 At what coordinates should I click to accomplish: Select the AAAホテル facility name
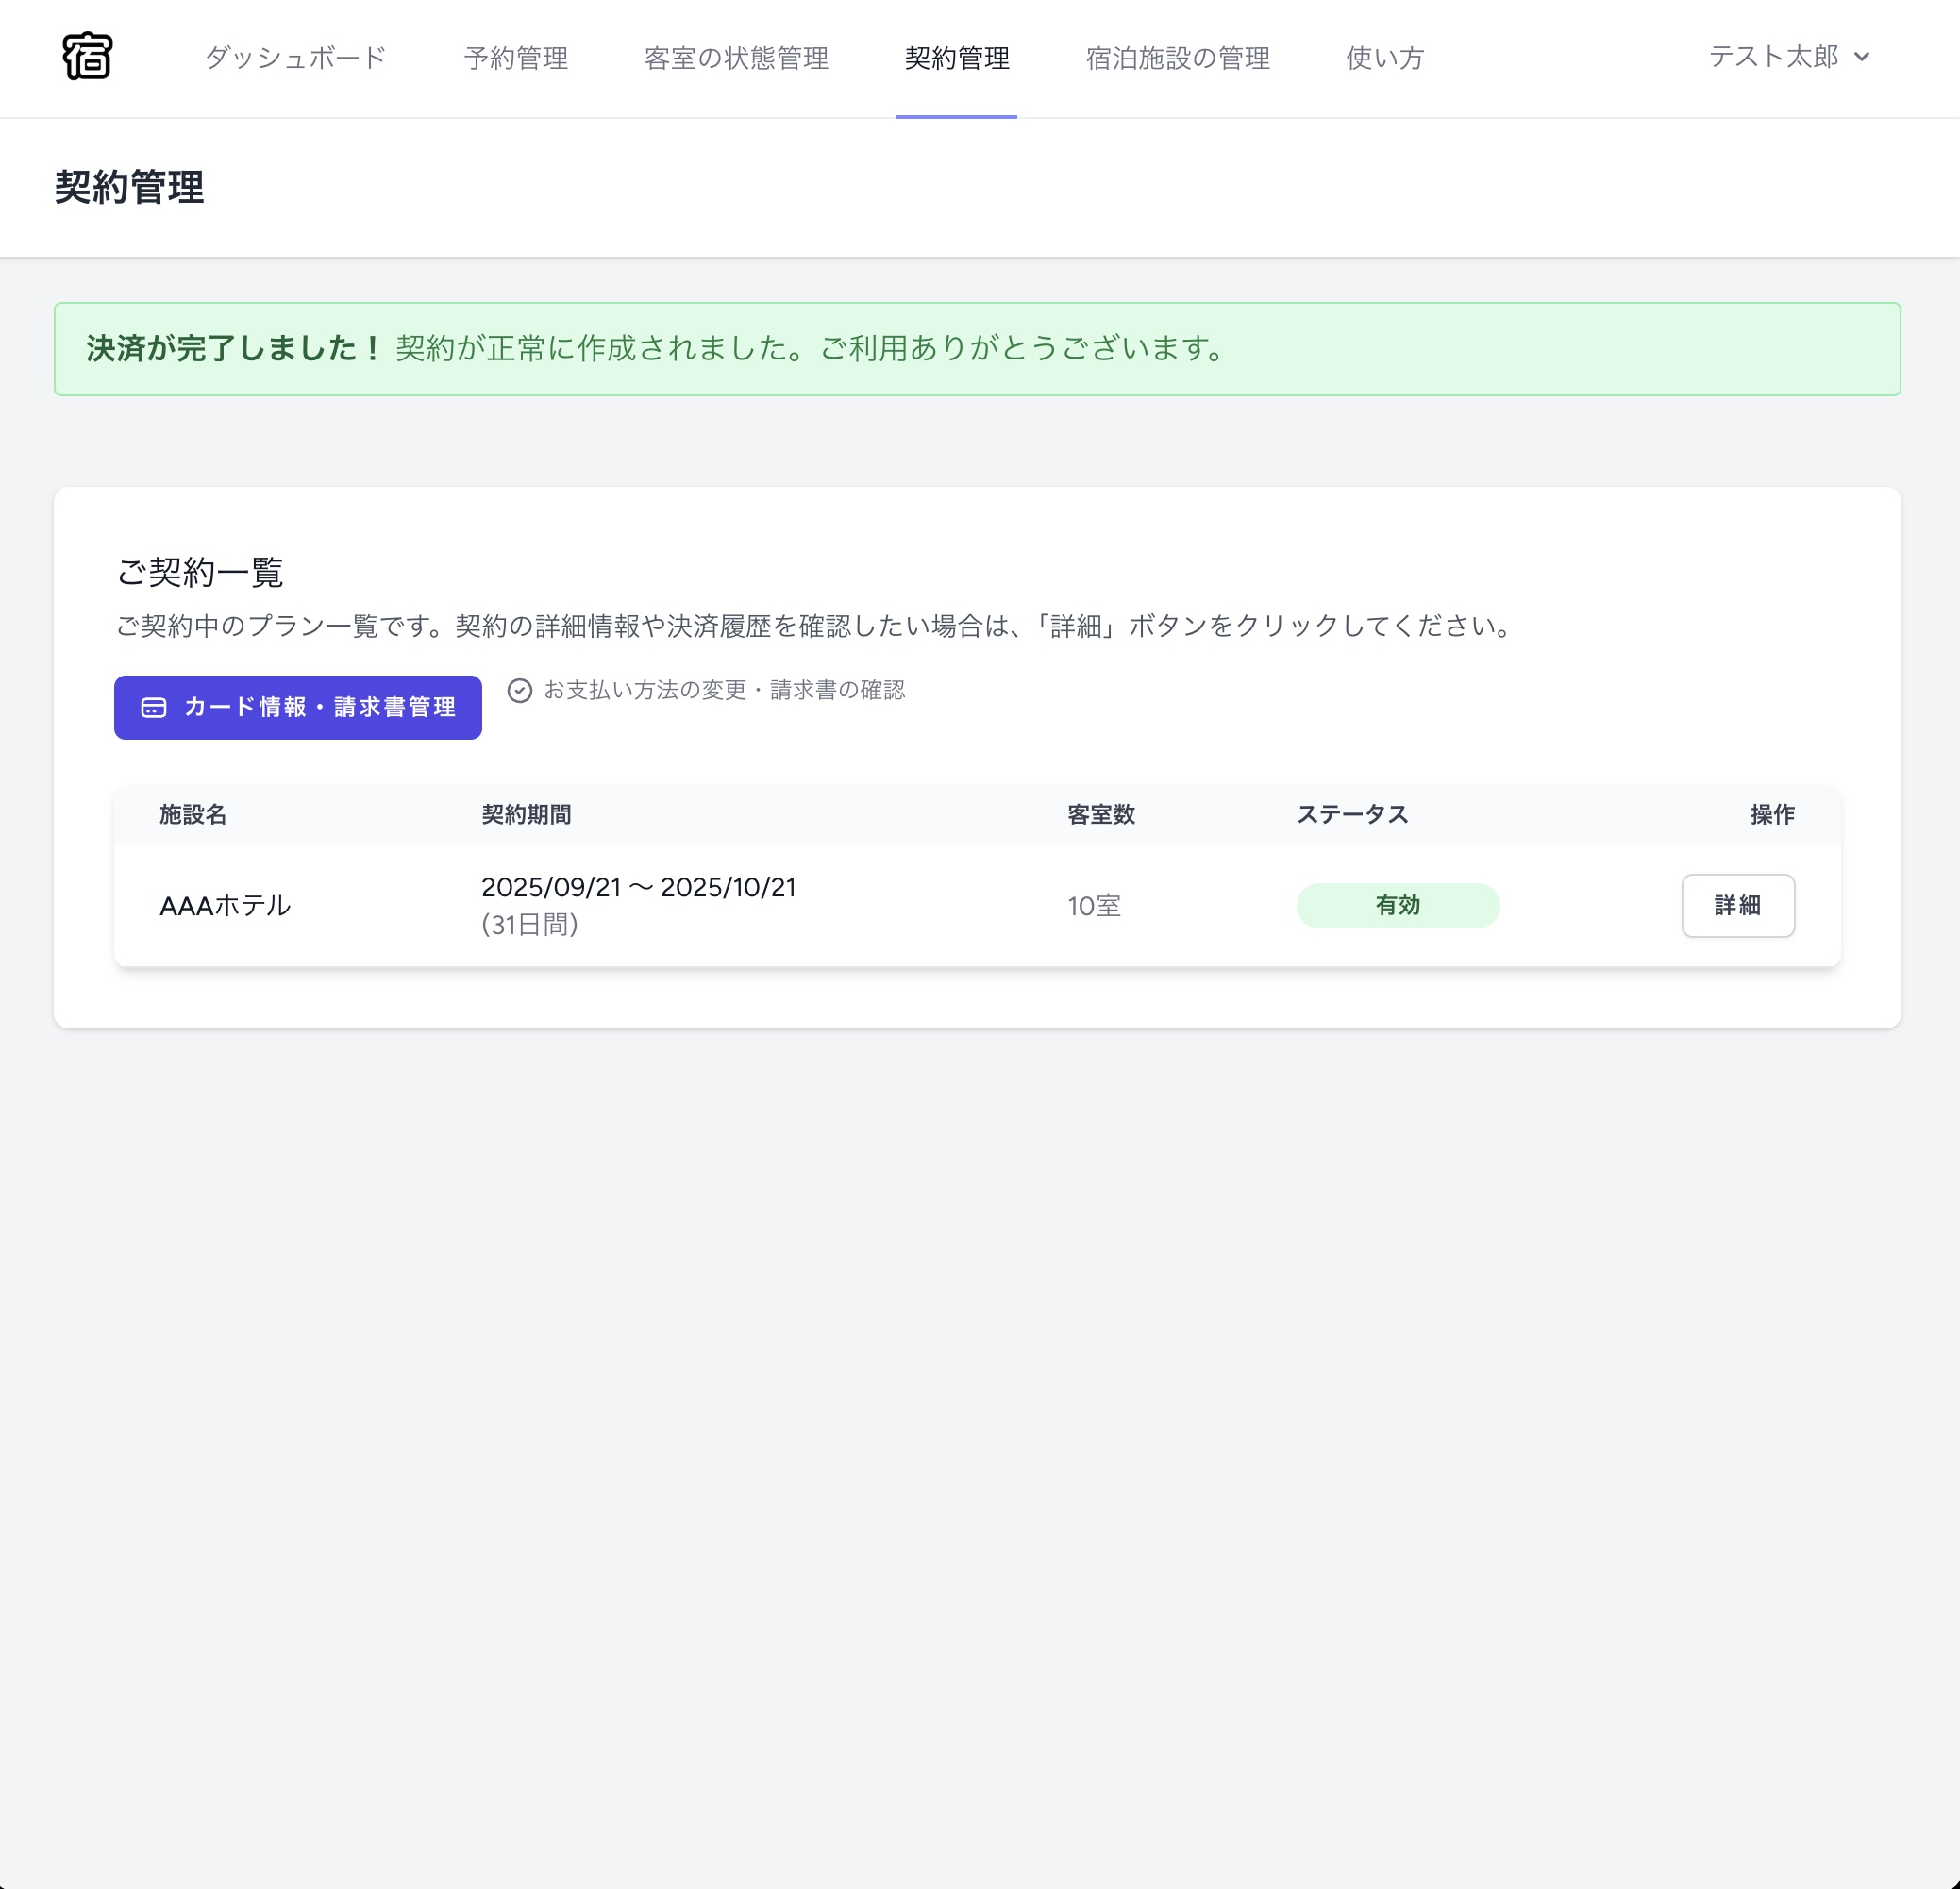coord(225,905)
